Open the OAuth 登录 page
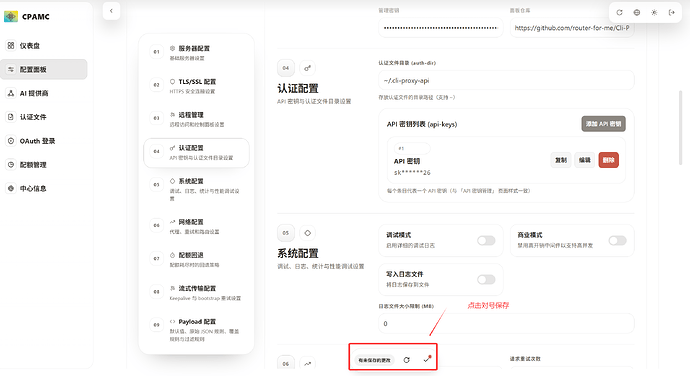 (44, 141)
